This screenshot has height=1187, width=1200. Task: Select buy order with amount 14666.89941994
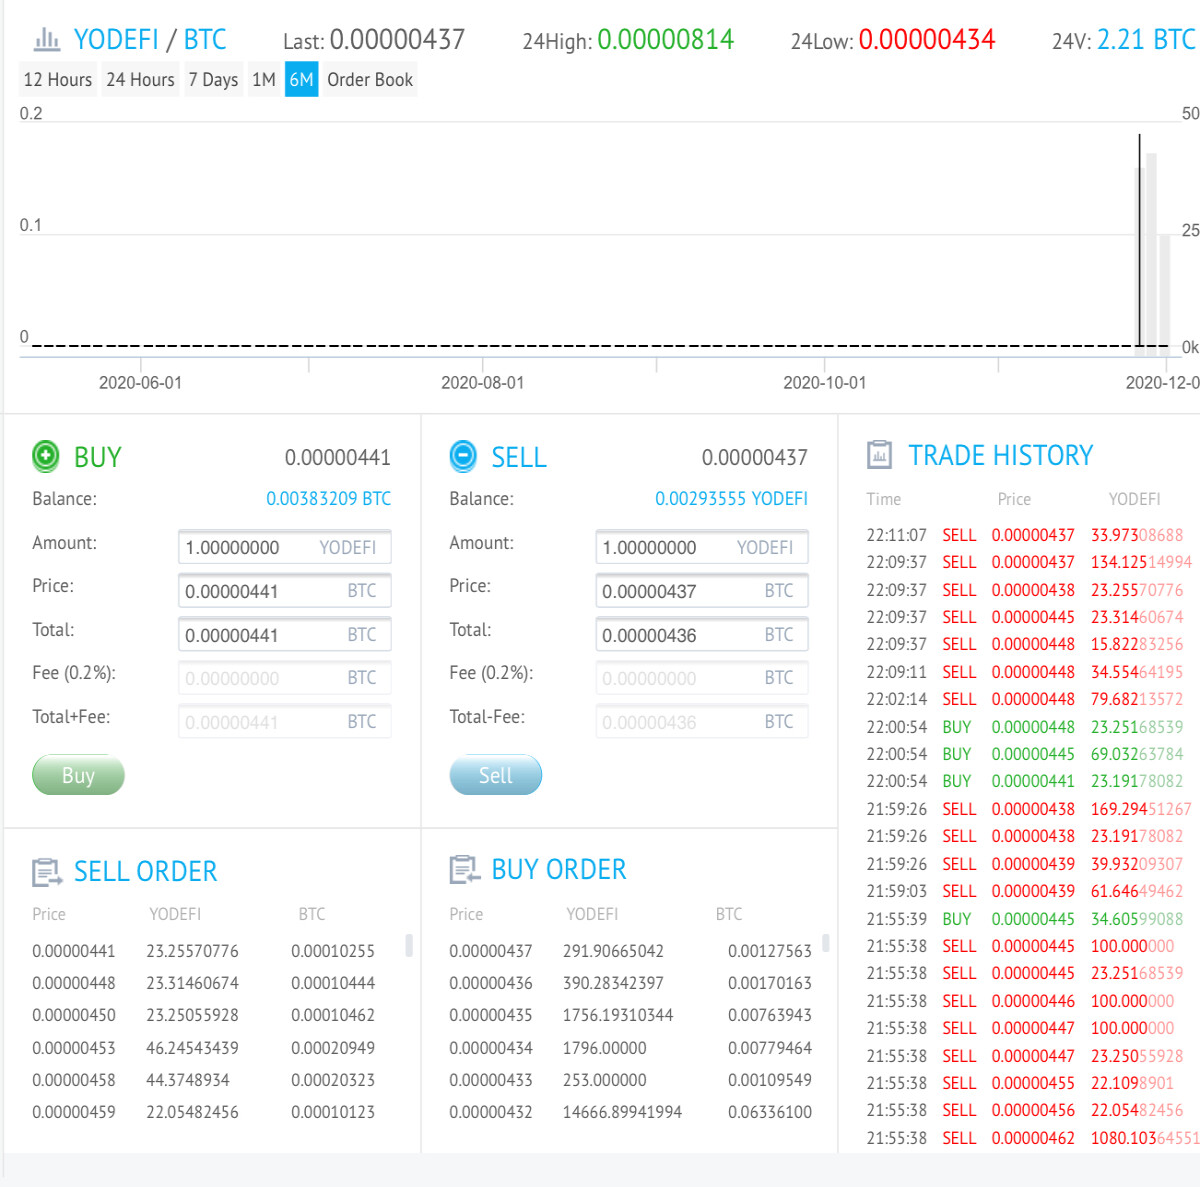[x=630, y=1112]
